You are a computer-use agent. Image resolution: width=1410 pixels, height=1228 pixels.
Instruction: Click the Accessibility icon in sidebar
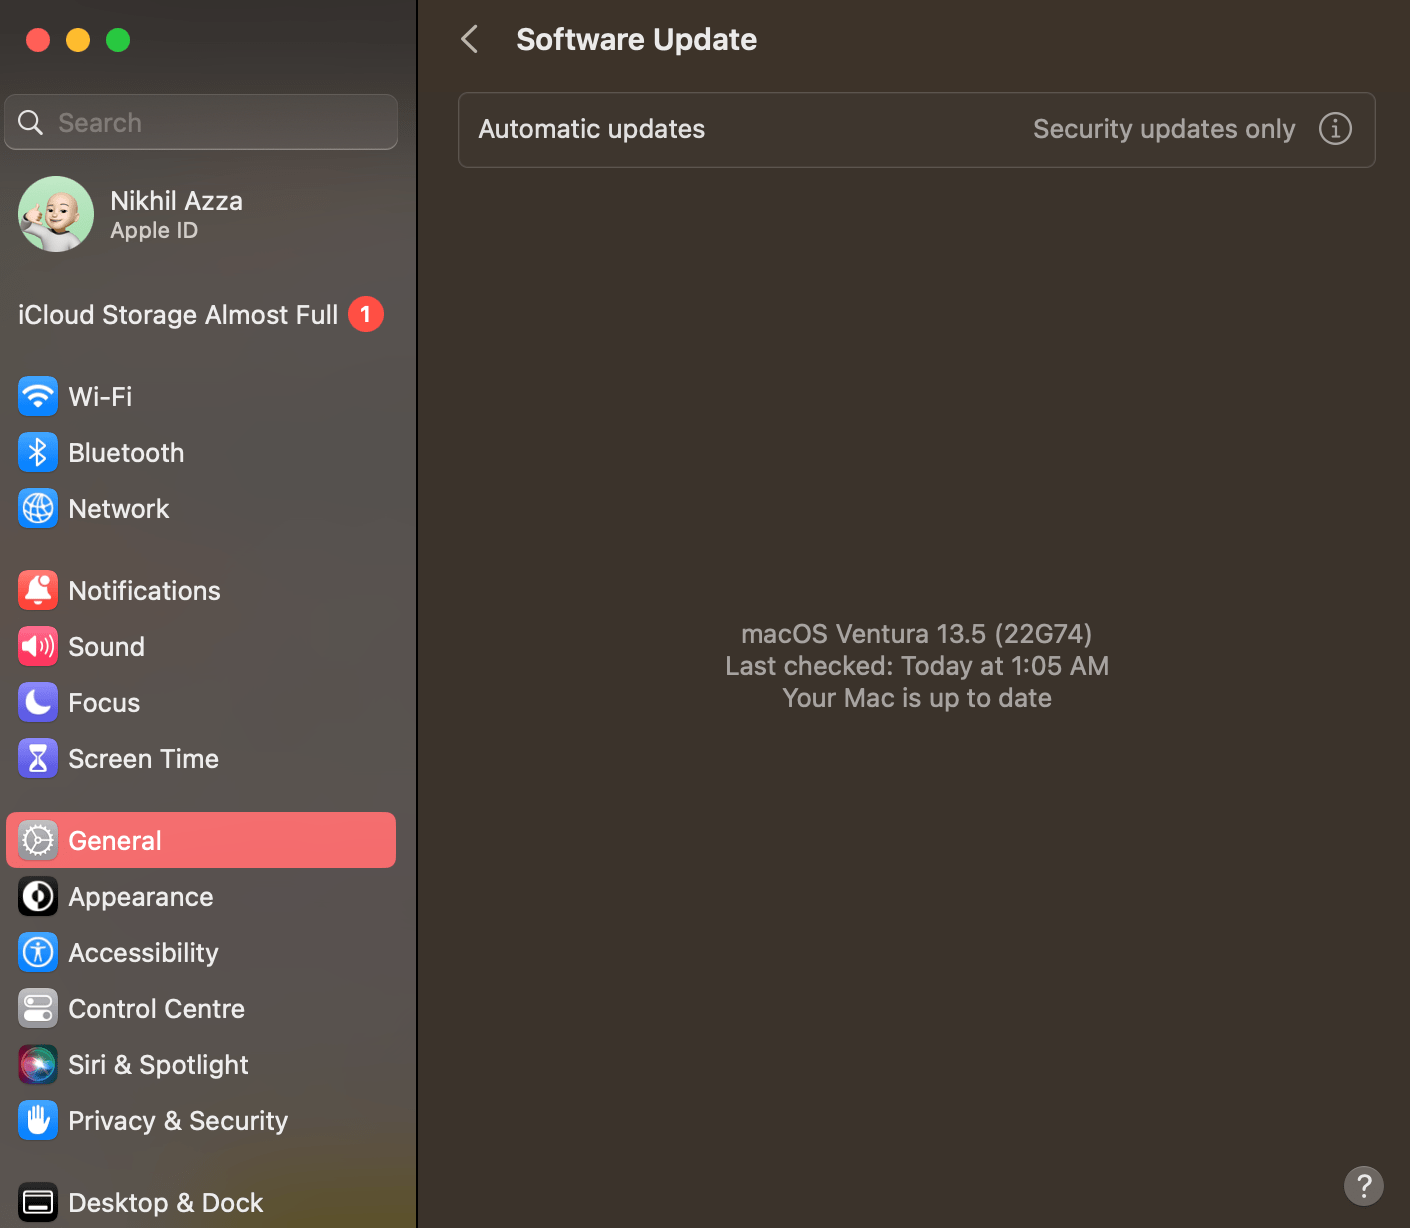tap(38, 953)
